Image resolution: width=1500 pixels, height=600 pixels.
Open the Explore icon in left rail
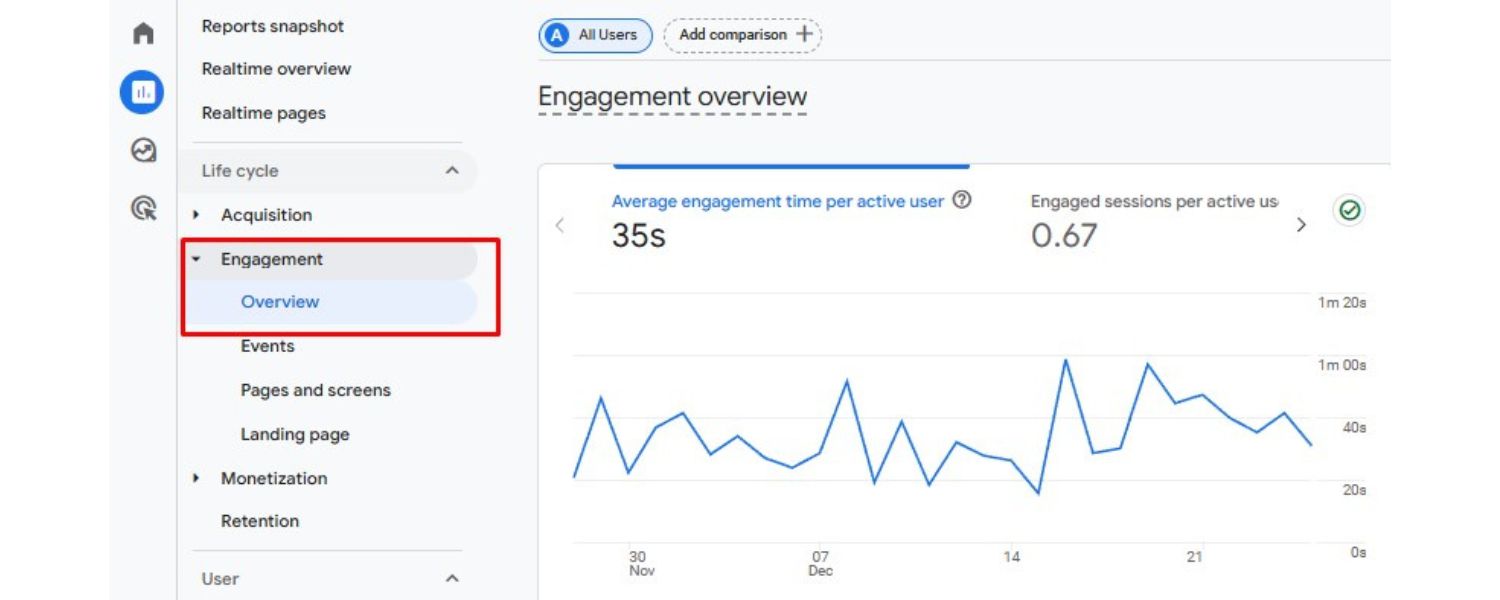(142, 150)
